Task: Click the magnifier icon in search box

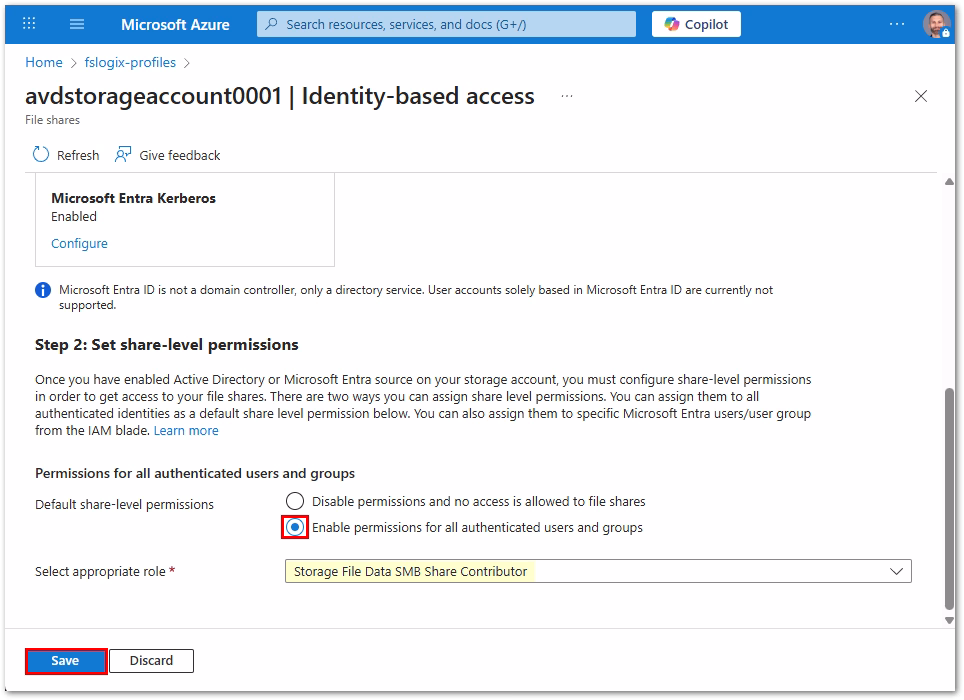Action: [271, 24]
